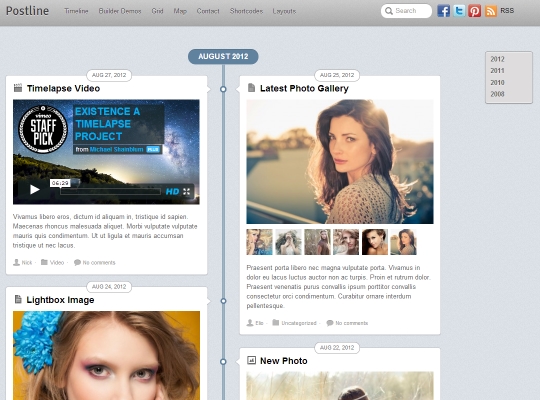Viewport: 540px width, 400px height.
Task: Open the New Photo post title
Action: coord(283,361)
